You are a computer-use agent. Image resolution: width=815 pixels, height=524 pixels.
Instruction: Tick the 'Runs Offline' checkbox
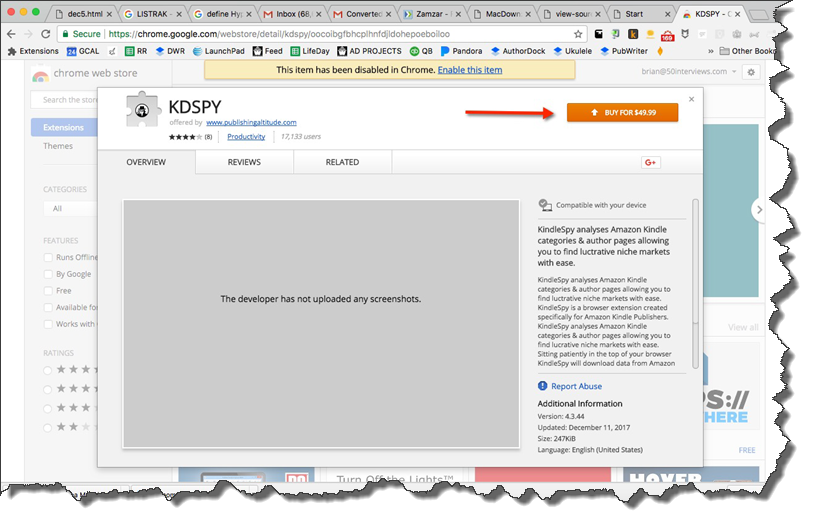pyautogui.click(x=48, y=257)
